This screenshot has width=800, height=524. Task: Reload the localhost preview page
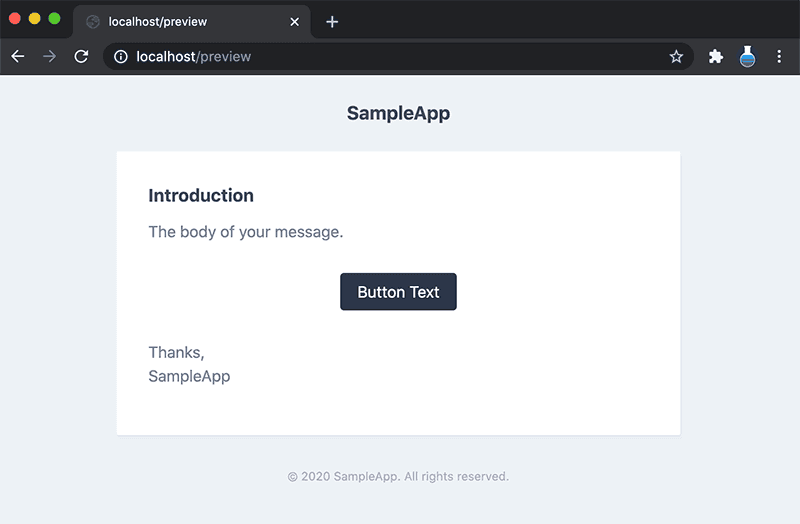point(81,57)
